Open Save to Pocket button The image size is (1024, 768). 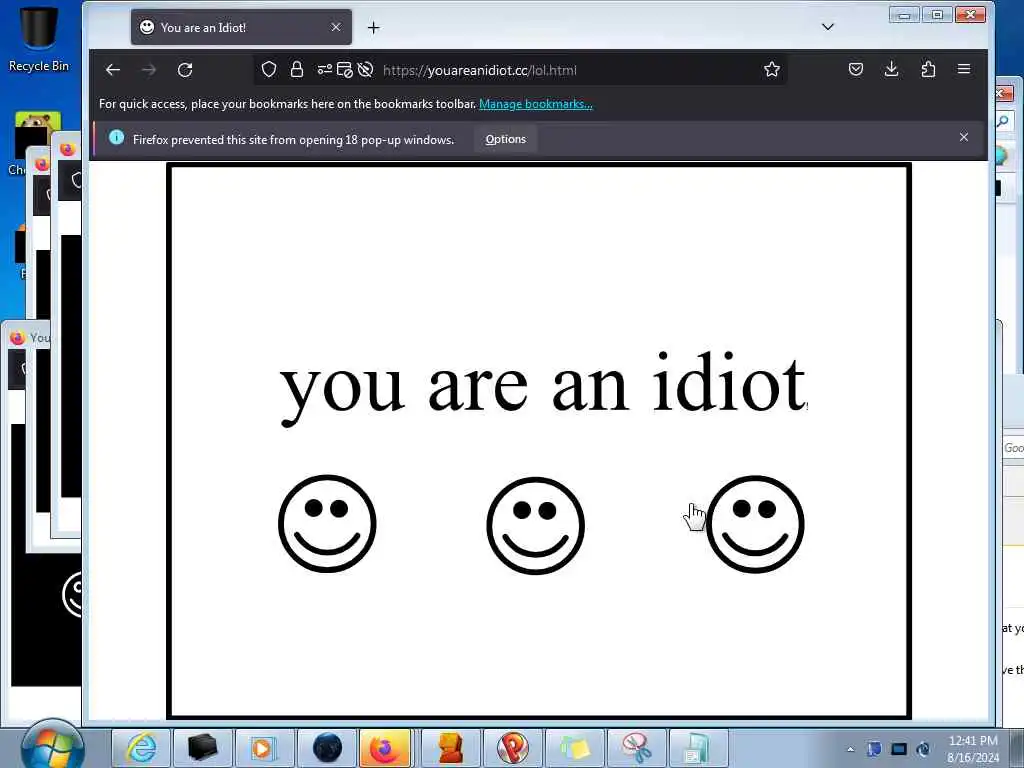coord(856,69)
